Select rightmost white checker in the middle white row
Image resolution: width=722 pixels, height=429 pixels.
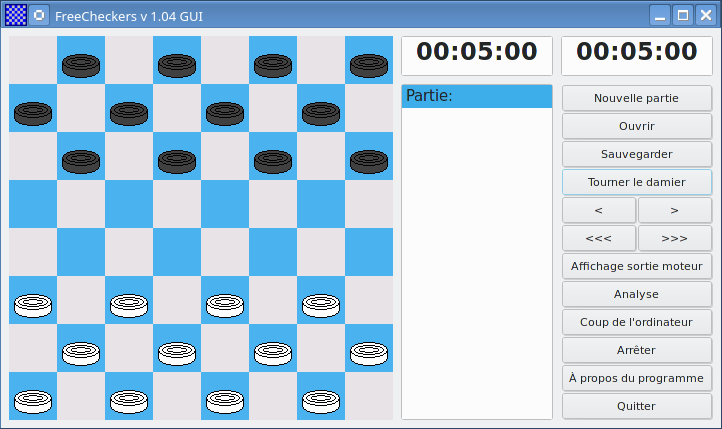pos(369,352)
